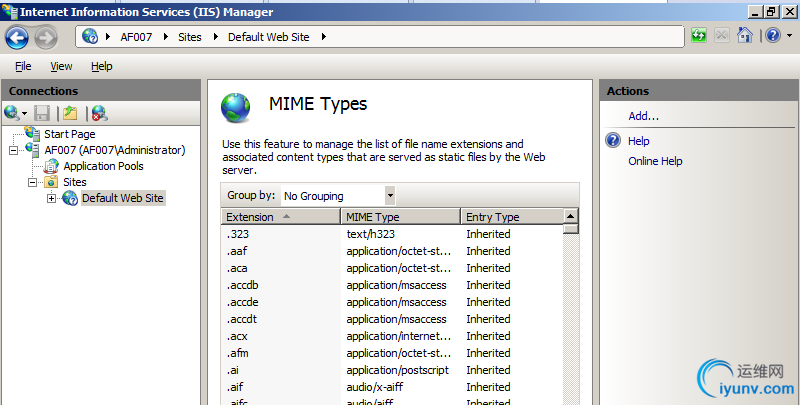Open the Help link in Actions
Viewport: 800px width, 405px height.
[639, 141]
